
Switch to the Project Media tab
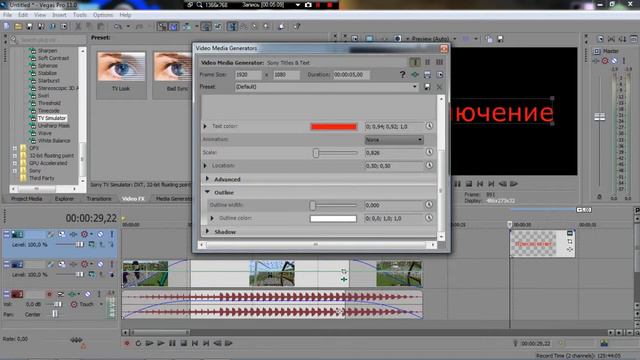click(x=27, y=199)
